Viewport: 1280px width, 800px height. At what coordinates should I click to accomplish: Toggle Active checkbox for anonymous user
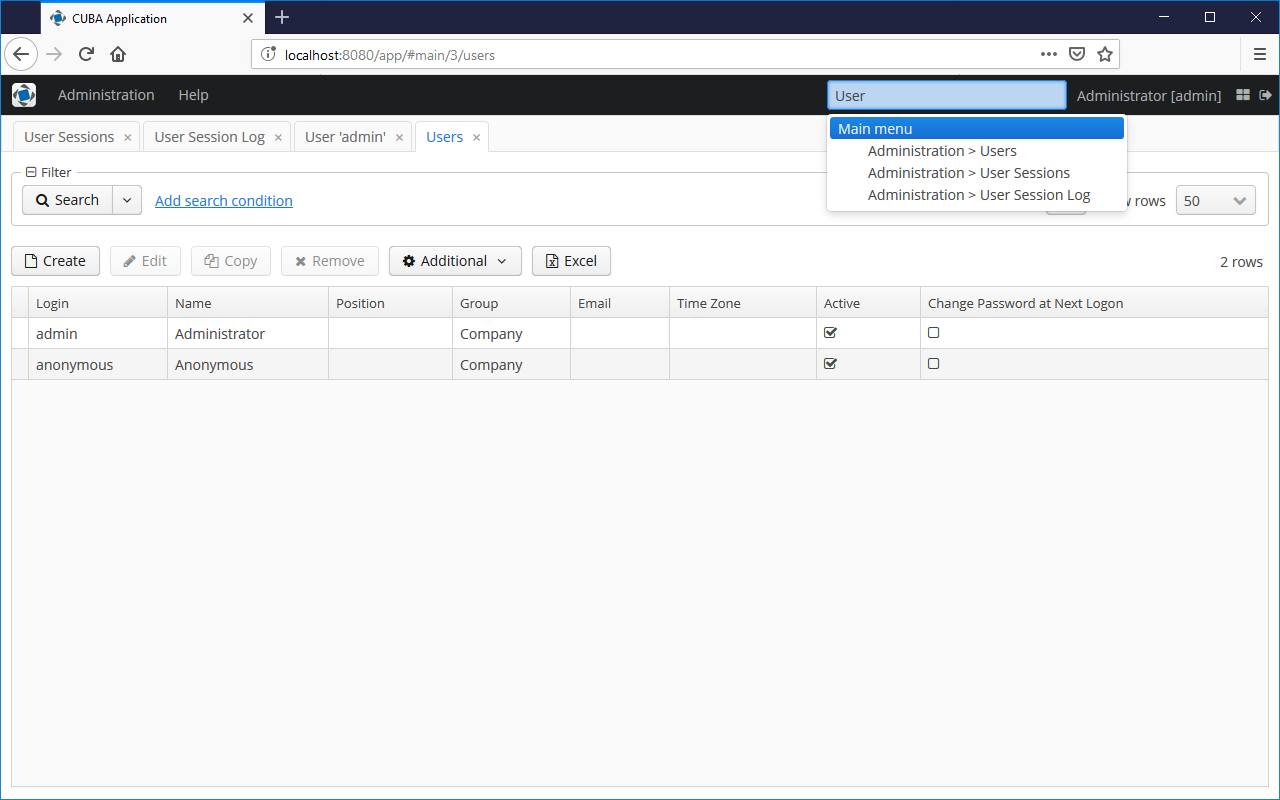coord(830,364)
